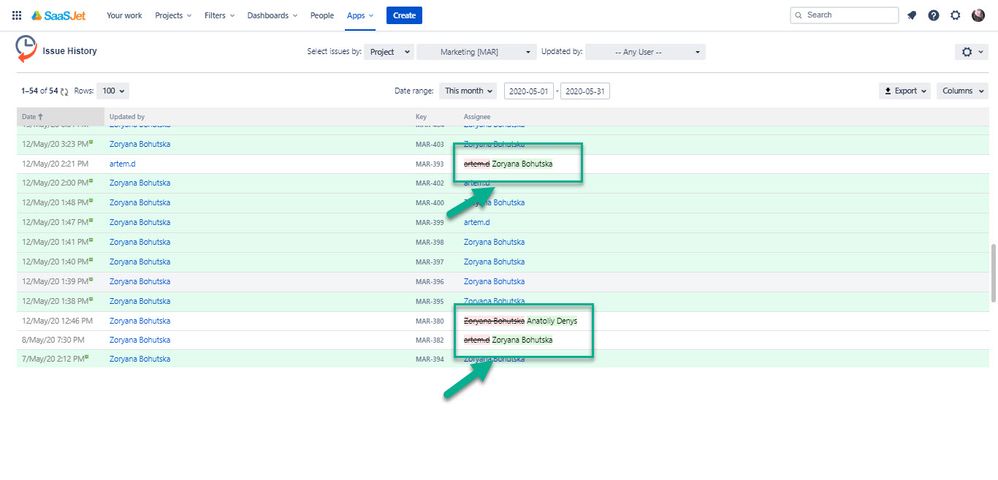Open the Updated by Any User dropdown
The height and width of the screenshot is (480, 998).
[645, 52]
